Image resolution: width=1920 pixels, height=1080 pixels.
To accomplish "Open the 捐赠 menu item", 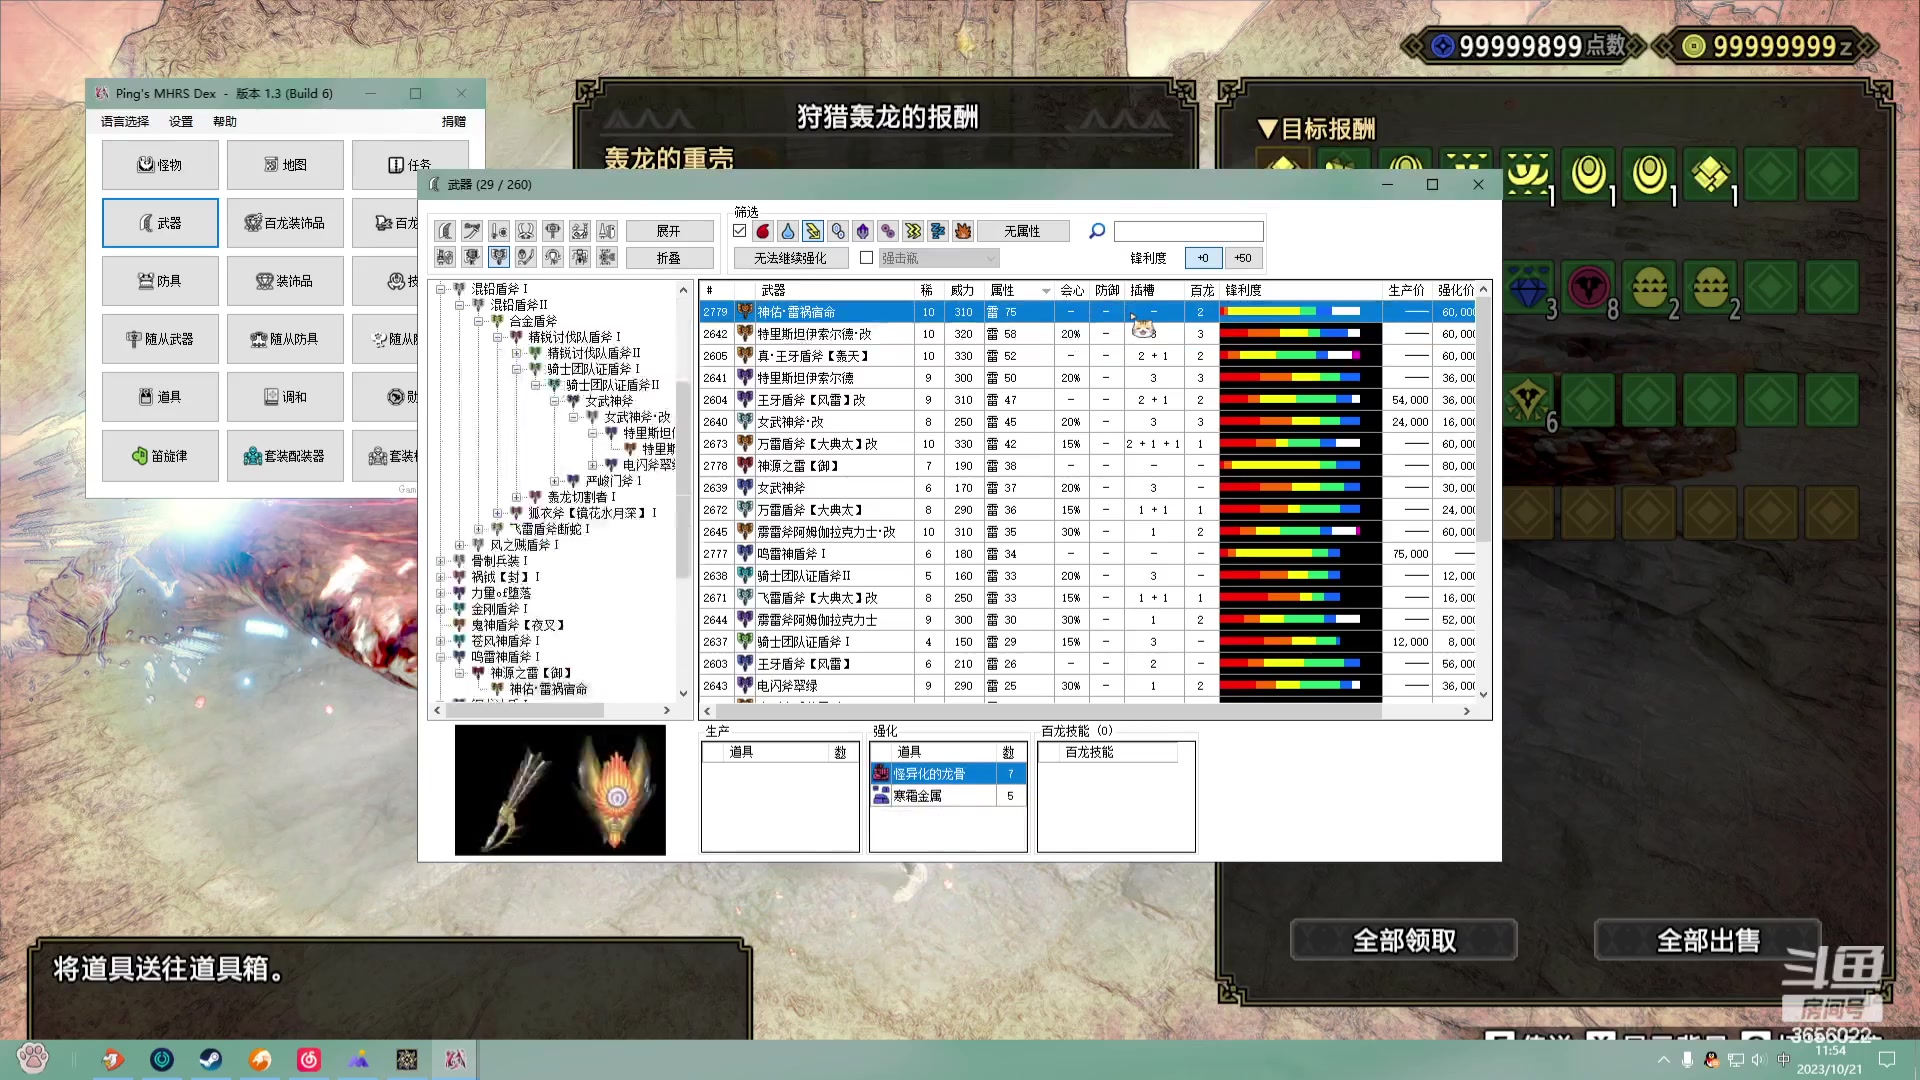I will click(x=454, y=122).
